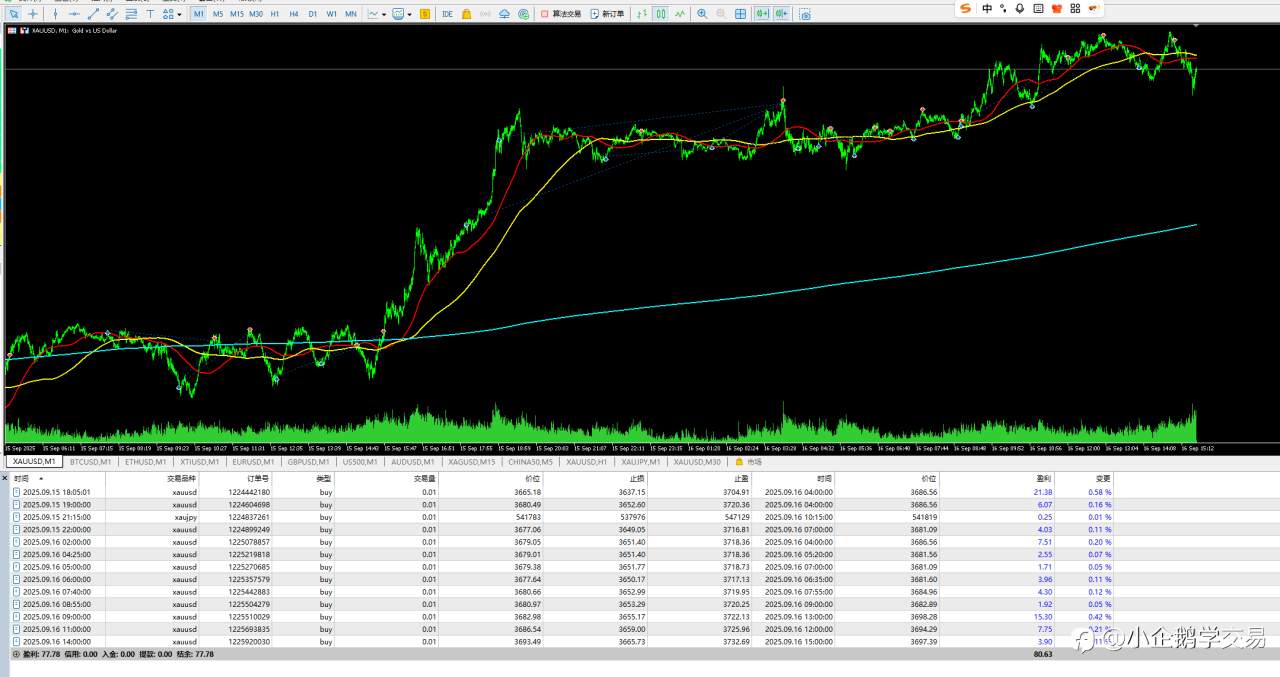1280x677 pixels.
Task: Sort by 盈利 profit column header
Action: 1044,479
